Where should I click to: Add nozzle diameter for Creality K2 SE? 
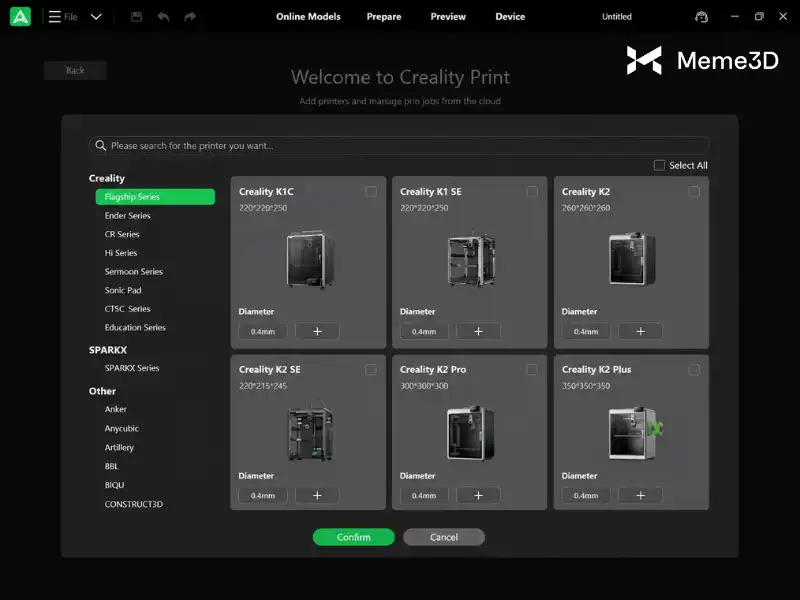click(317, 495)
